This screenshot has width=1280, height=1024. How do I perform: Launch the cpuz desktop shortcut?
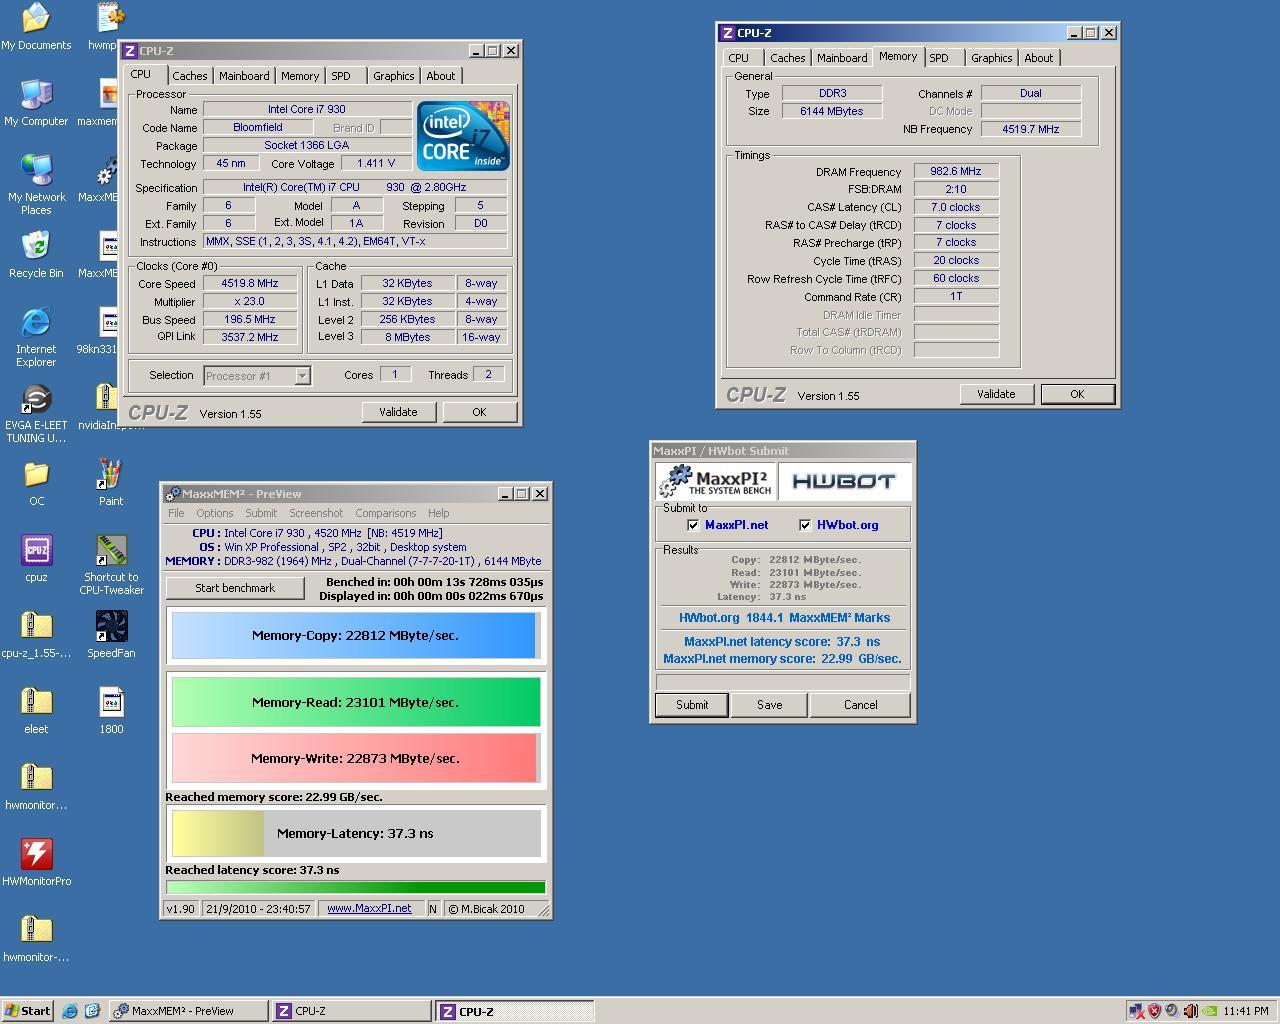click(x=36, y=558)
